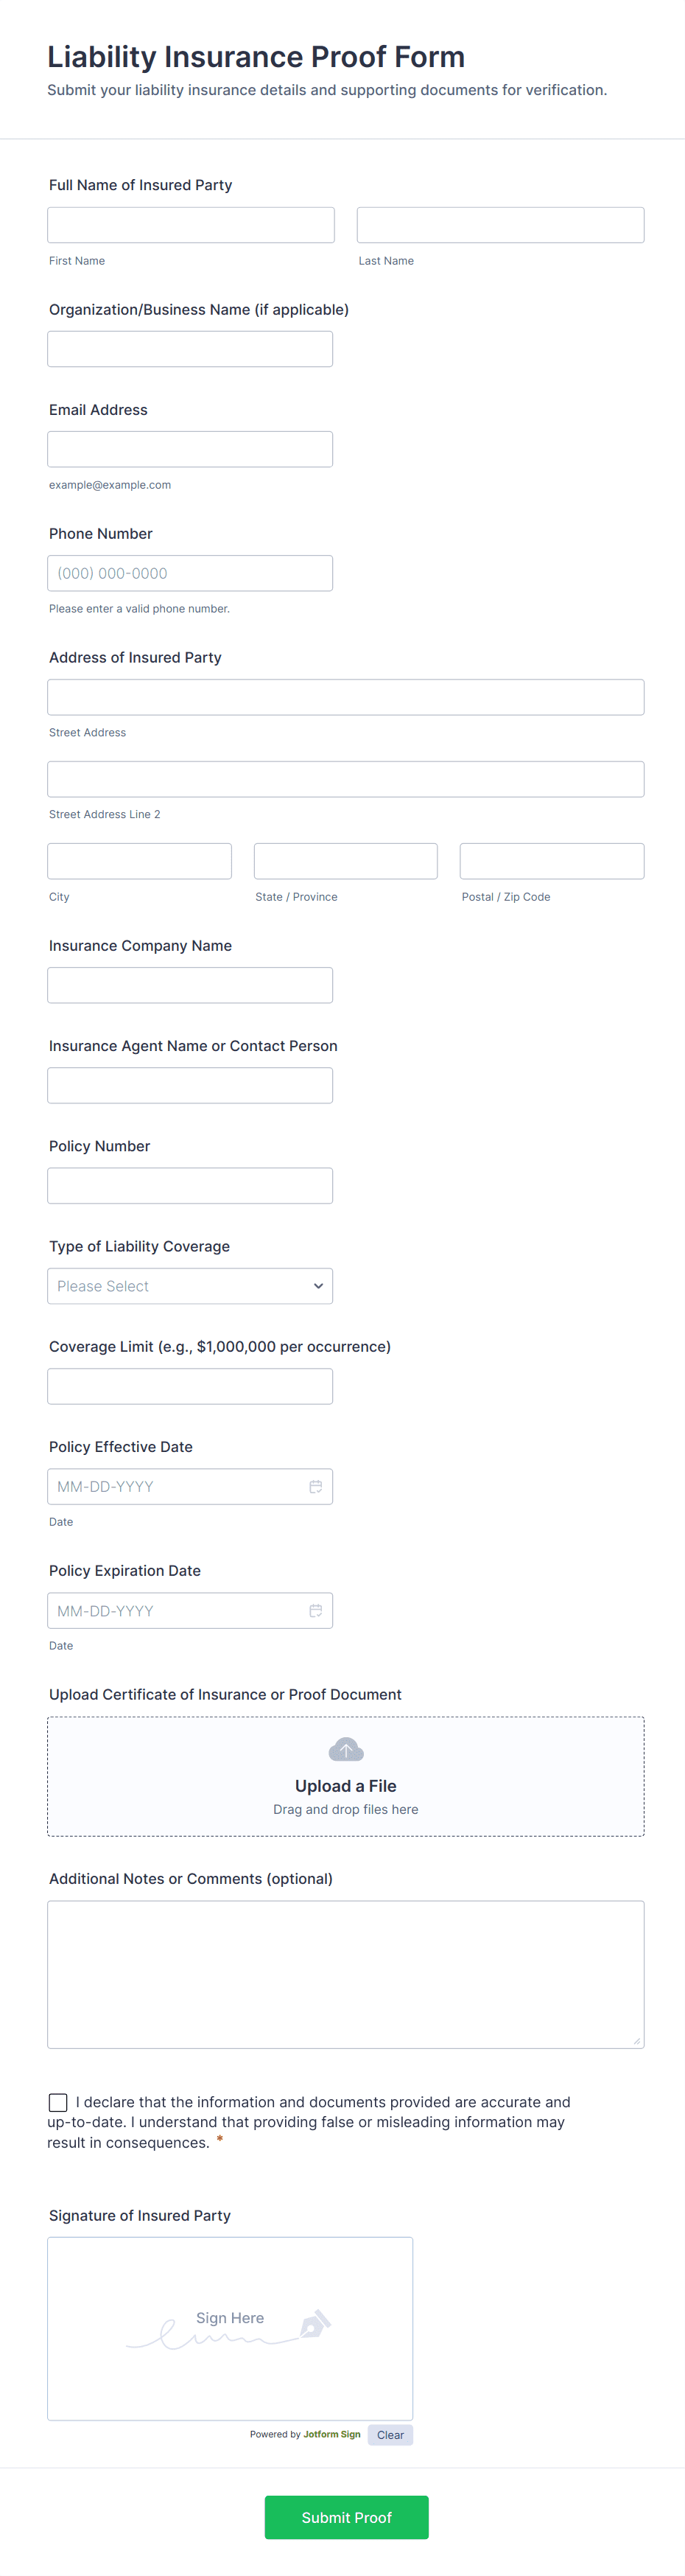Click the Policy Number input

(x=190, y=1186)
